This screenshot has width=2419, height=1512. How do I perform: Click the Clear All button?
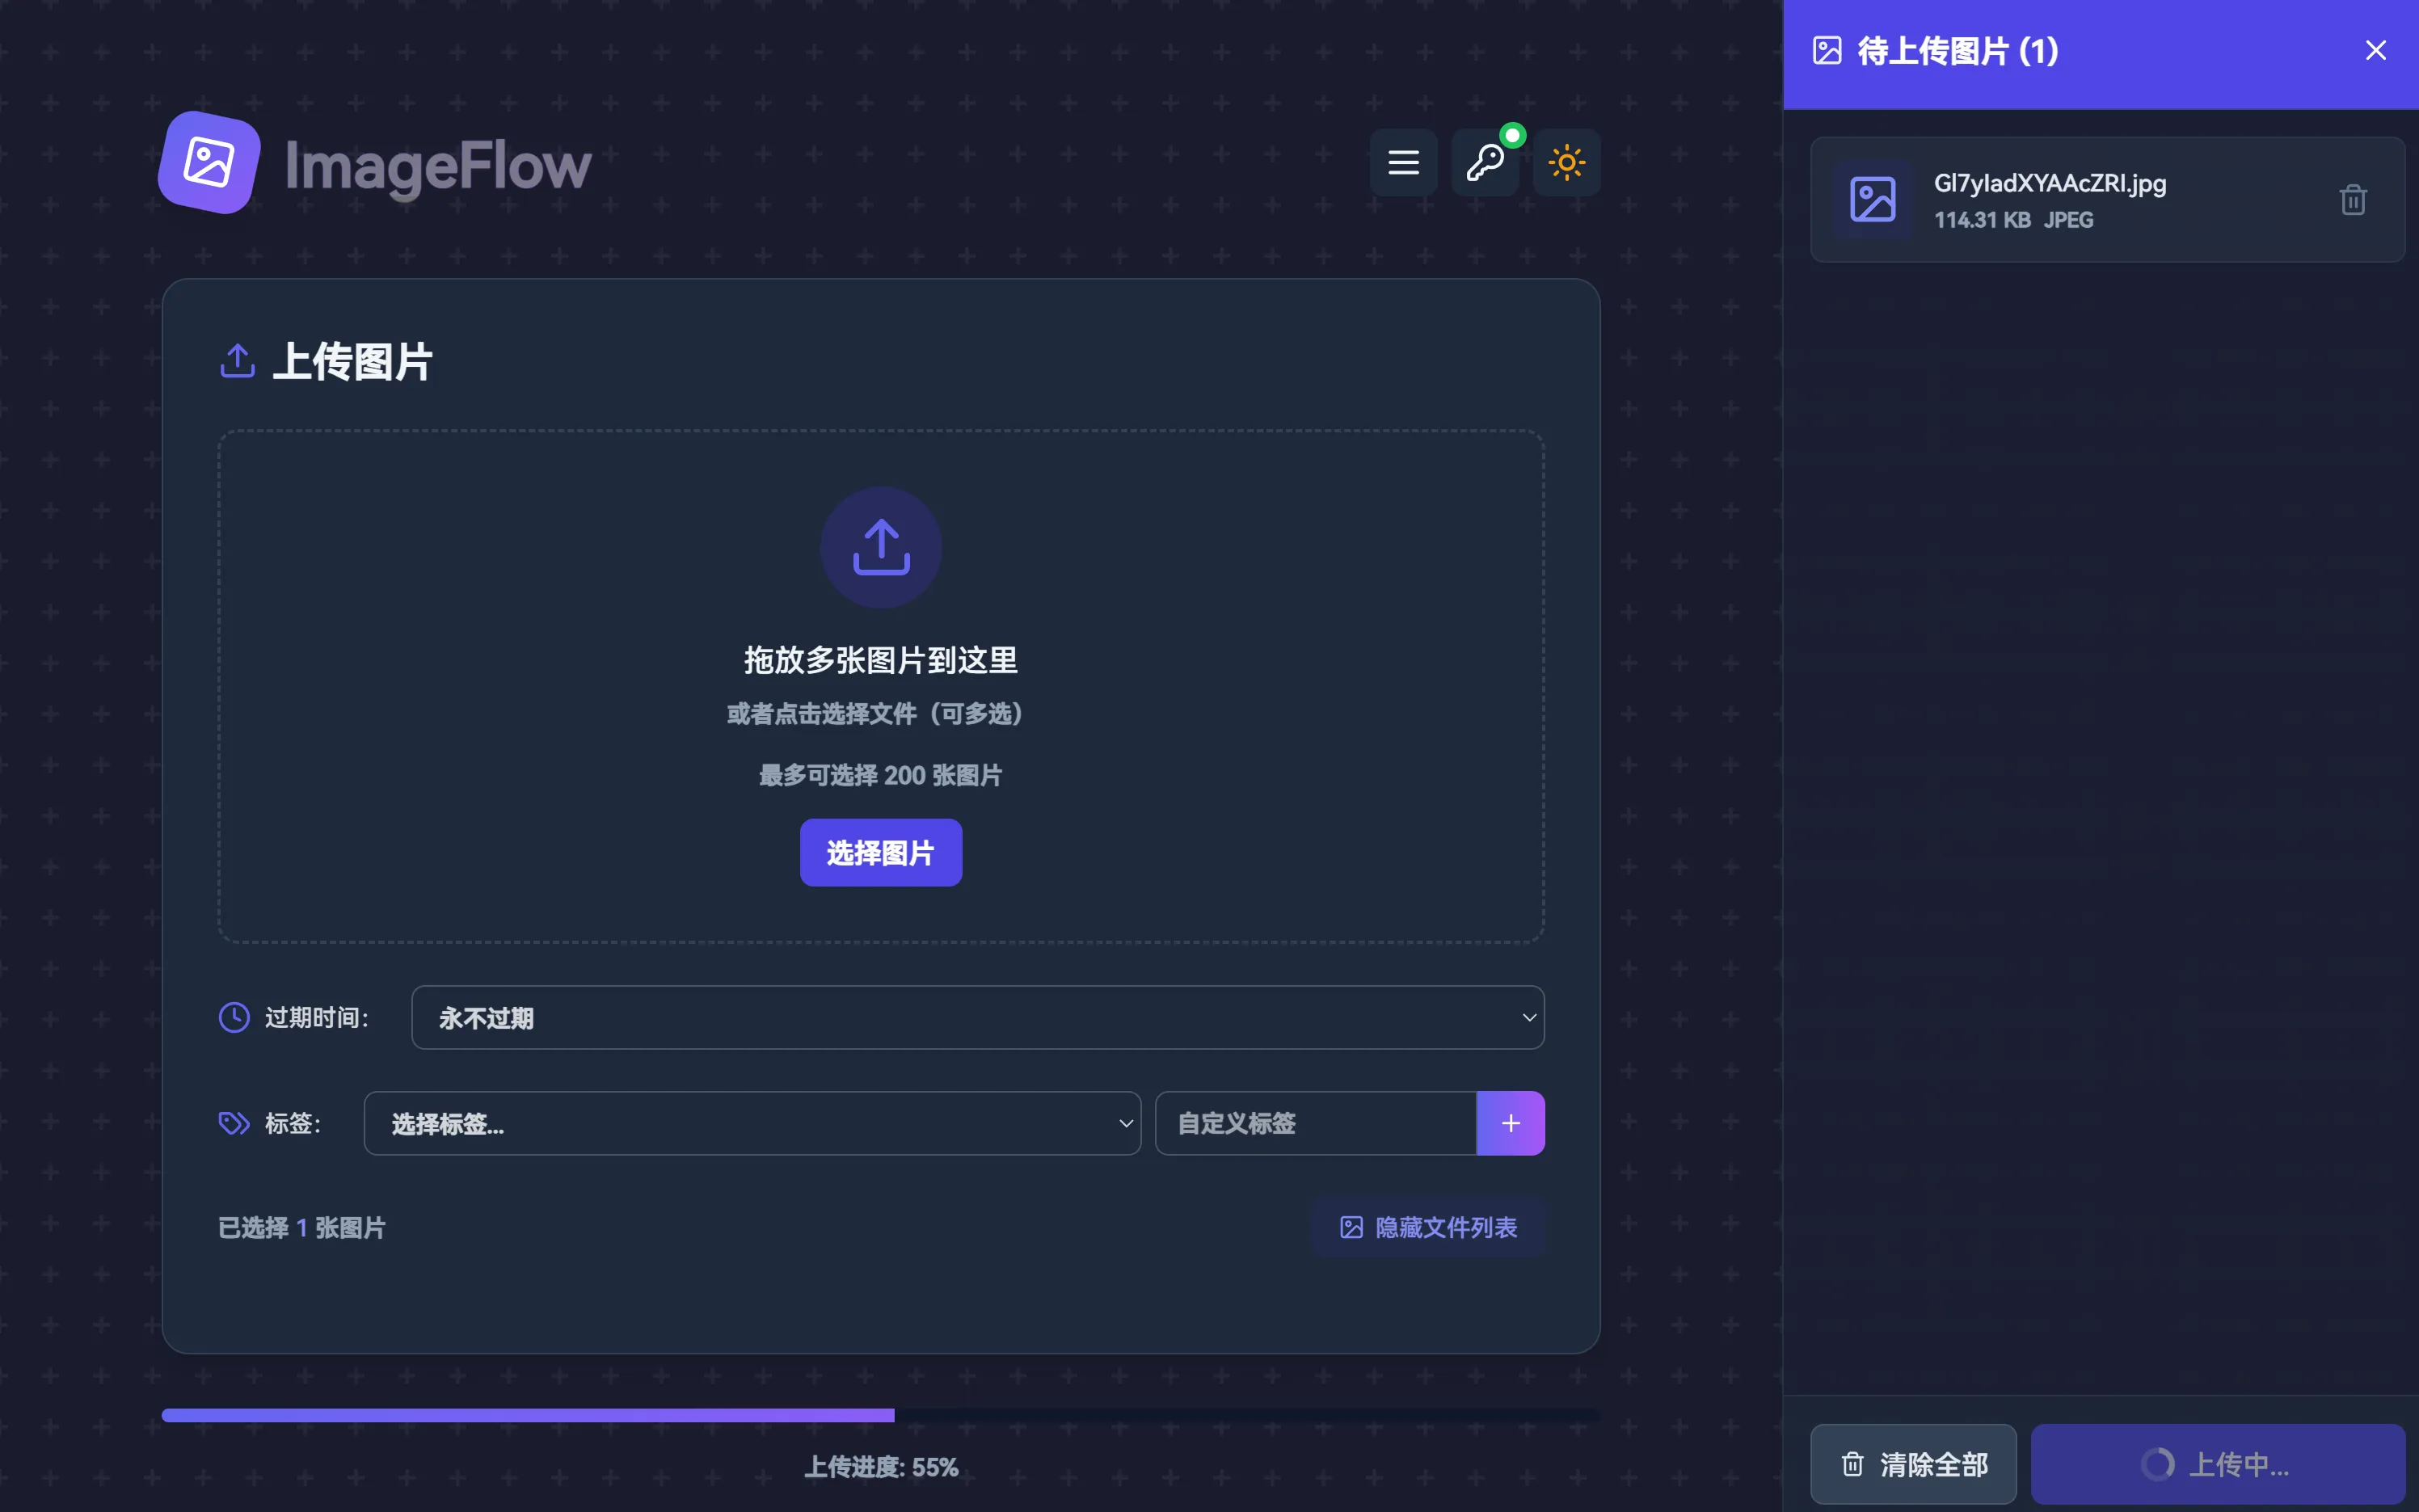point(1913,1464)
